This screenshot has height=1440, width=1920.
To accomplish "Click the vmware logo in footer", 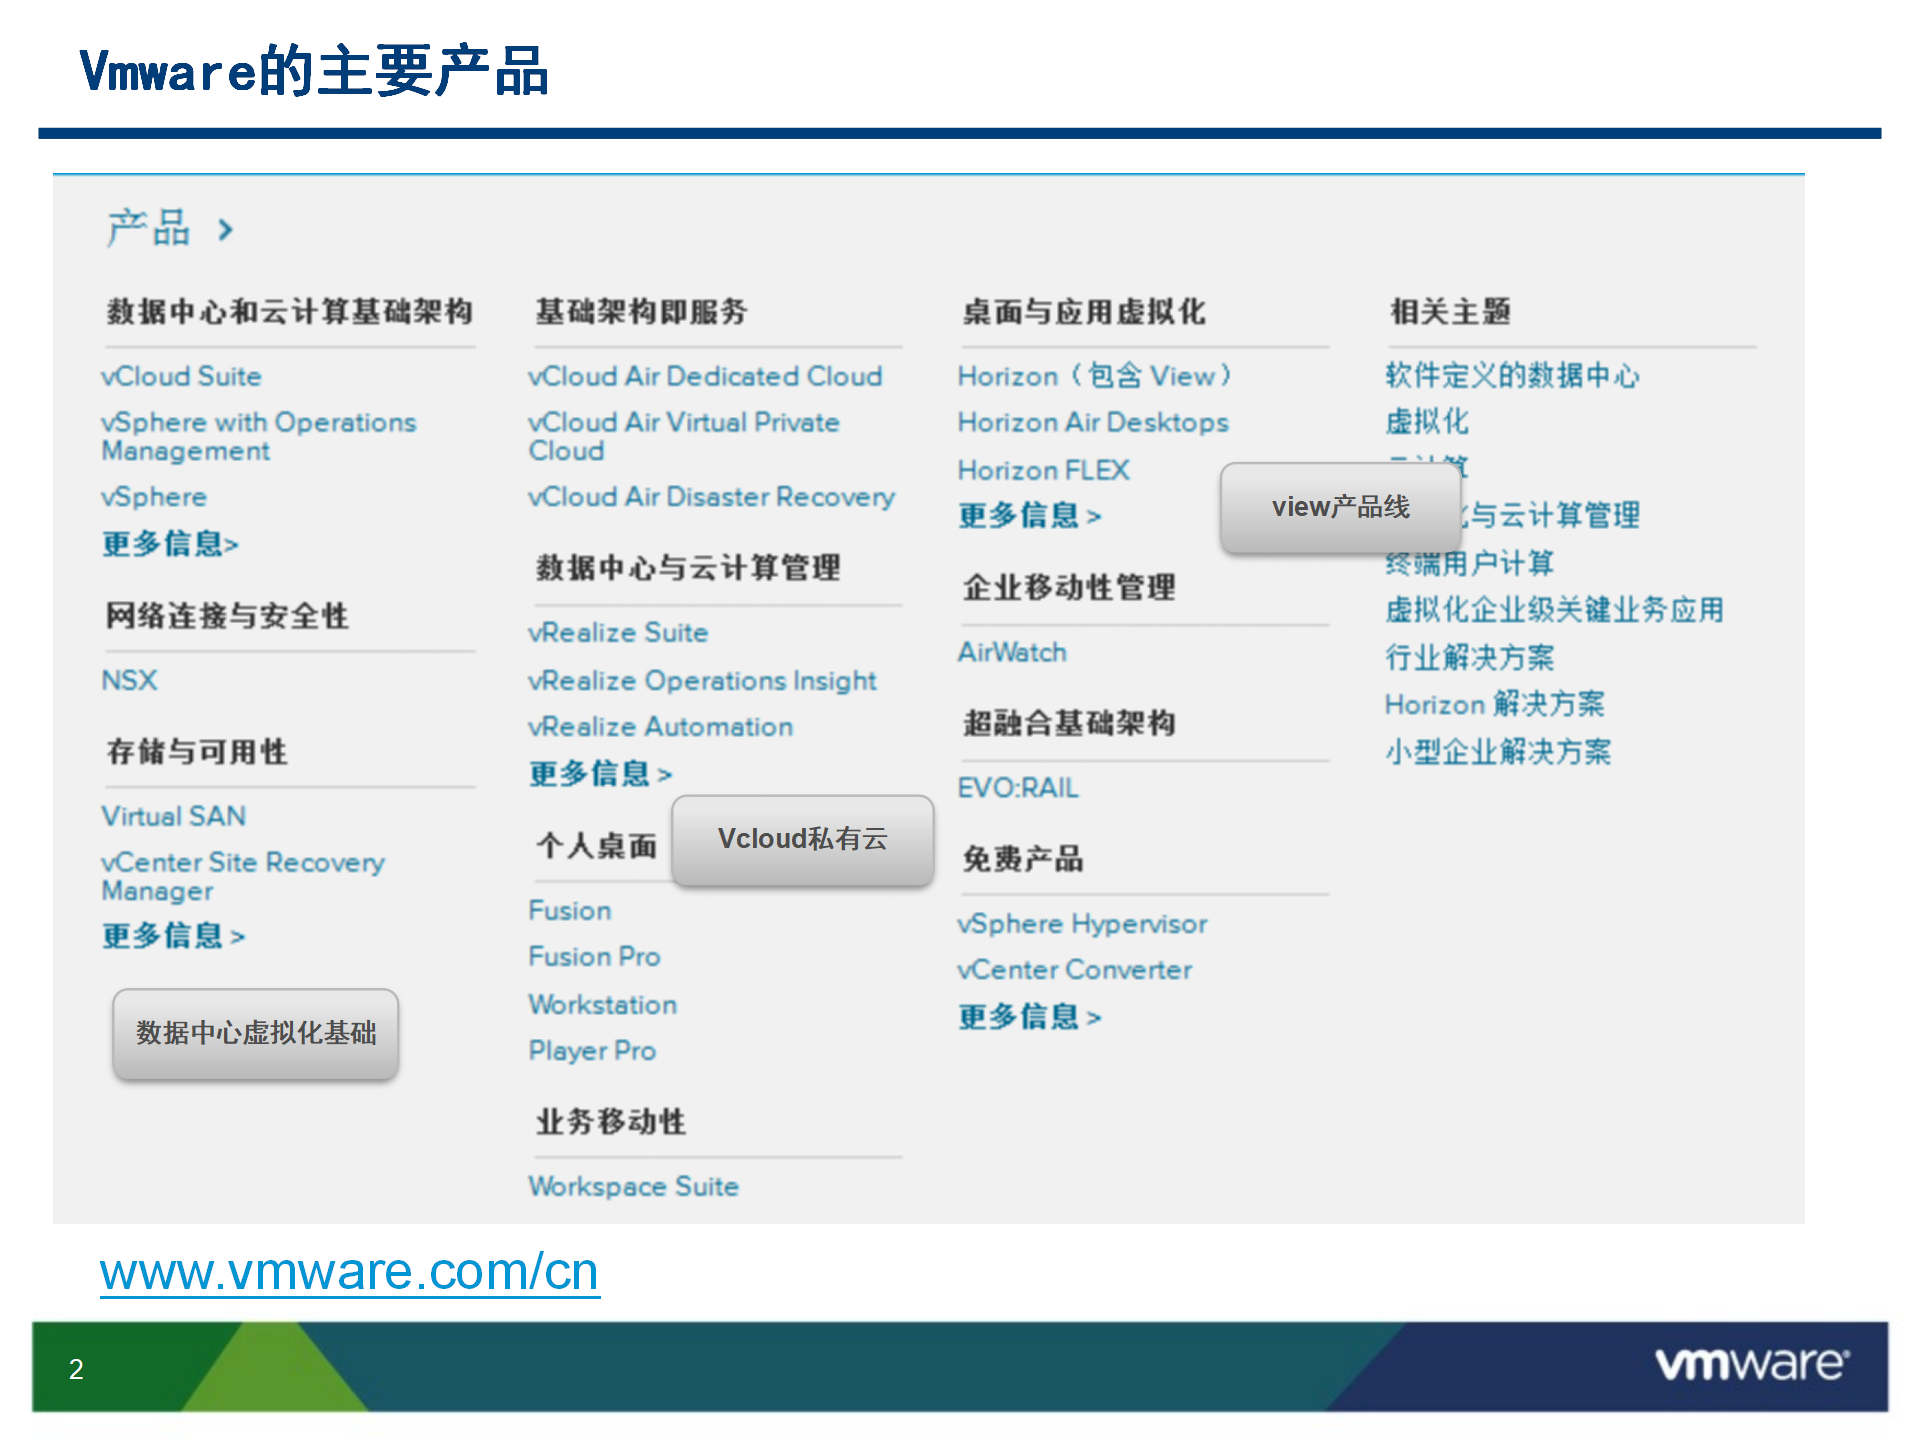I will click(1752, 1364).
